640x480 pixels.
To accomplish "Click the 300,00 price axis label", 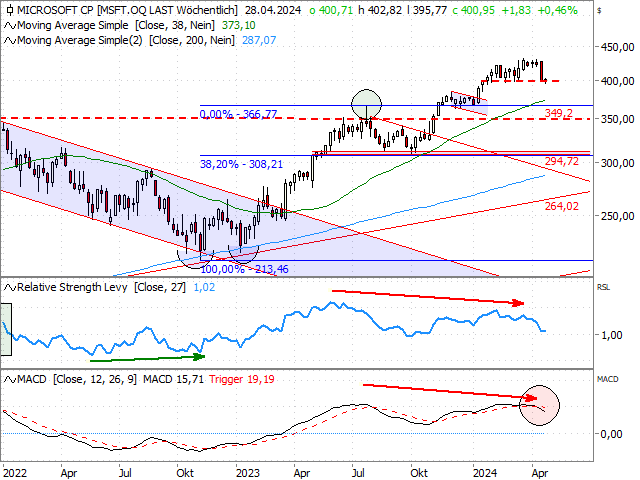I will point(618,163).
